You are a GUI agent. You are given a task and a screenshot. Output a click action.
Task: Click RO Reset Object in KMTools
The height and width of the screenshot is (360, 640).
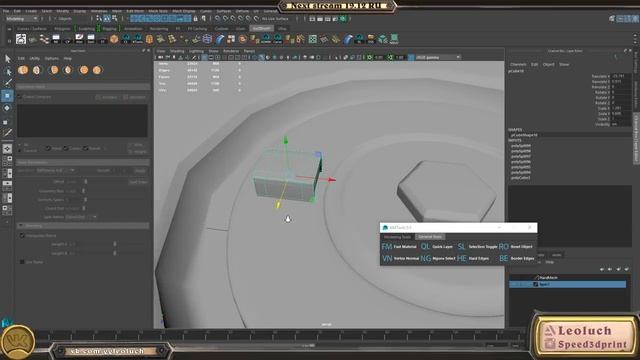point(516,247)
